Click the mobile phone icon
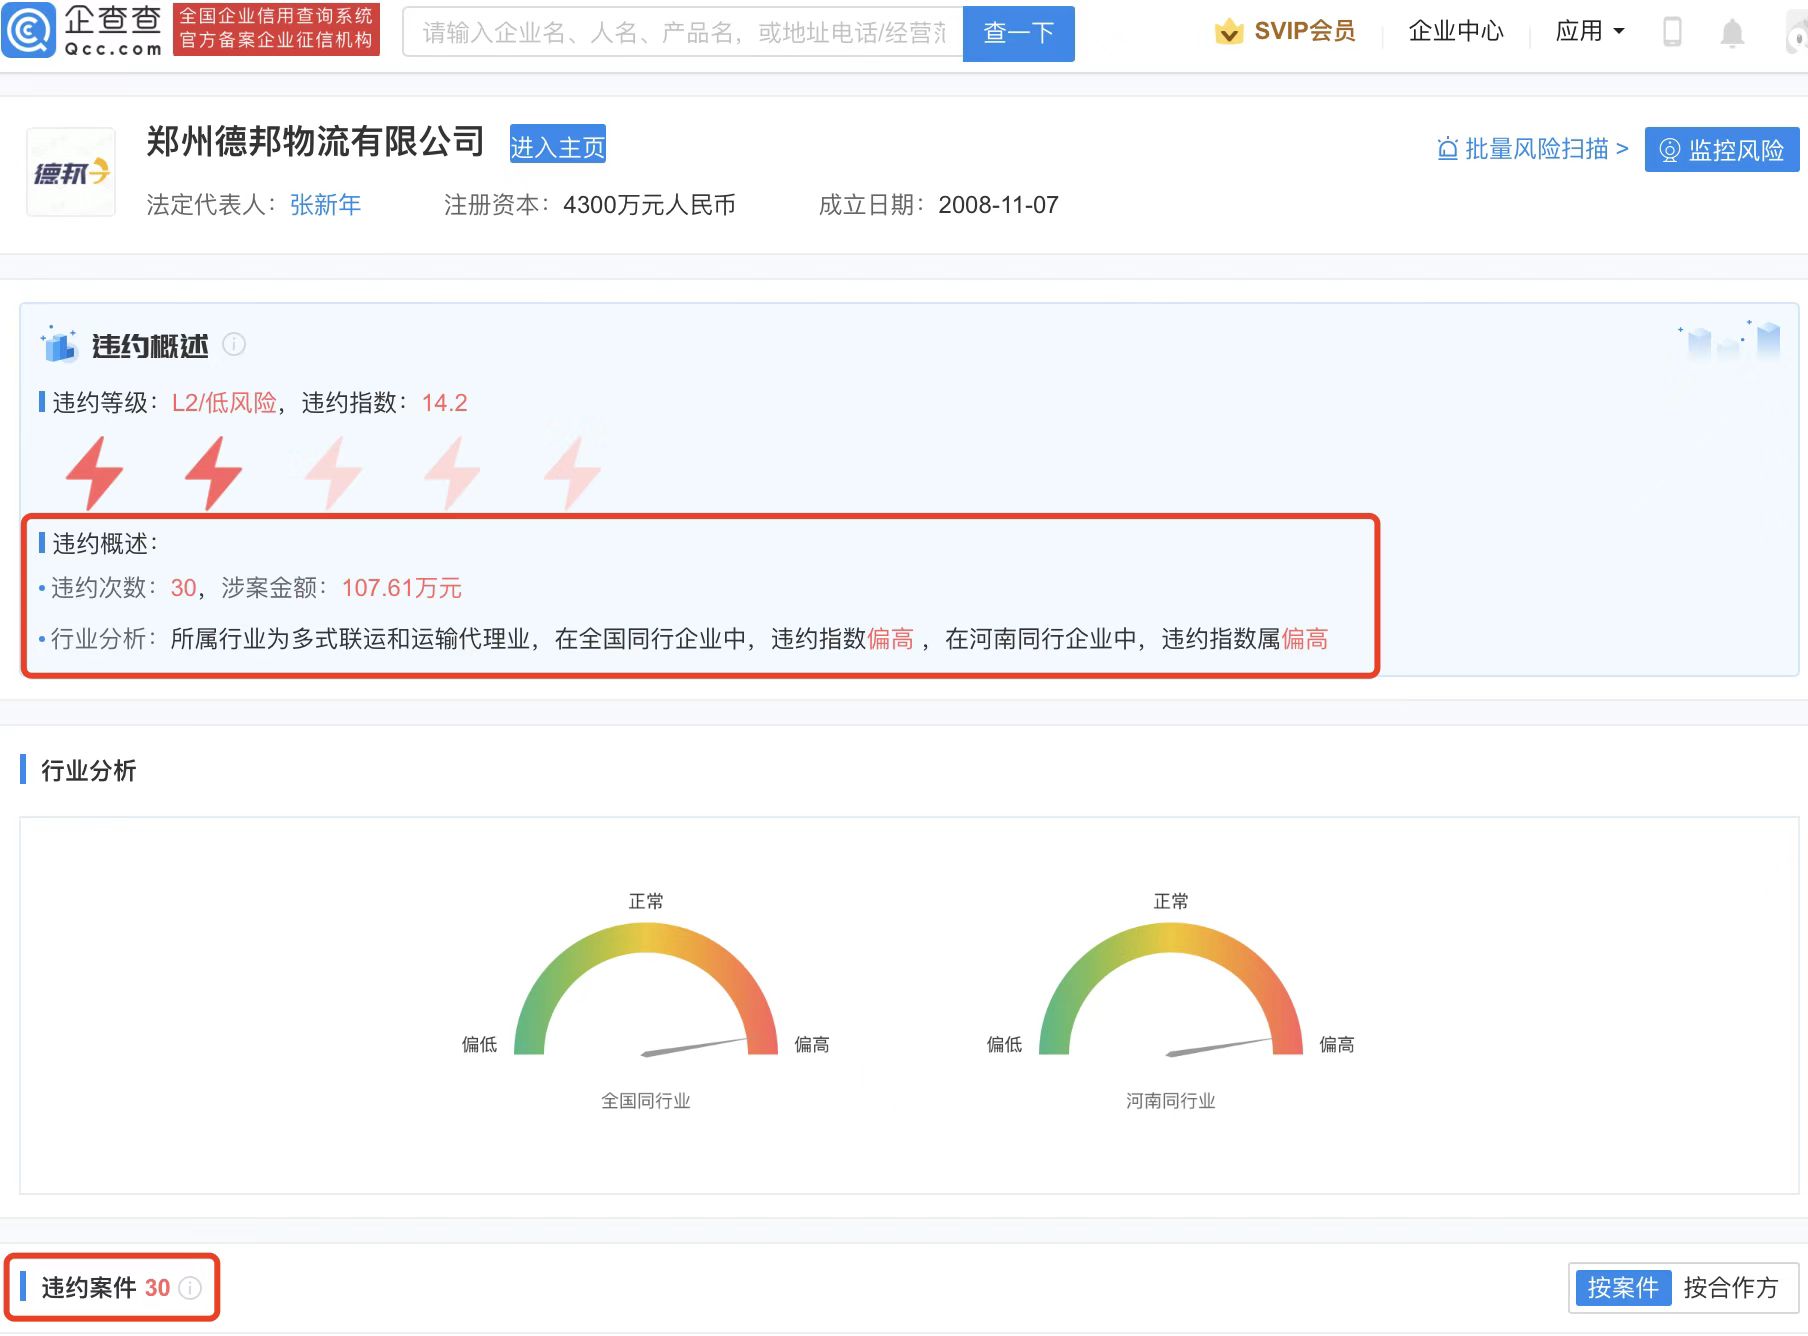The image size is (1808, 1336). [x=1671, y=32]
